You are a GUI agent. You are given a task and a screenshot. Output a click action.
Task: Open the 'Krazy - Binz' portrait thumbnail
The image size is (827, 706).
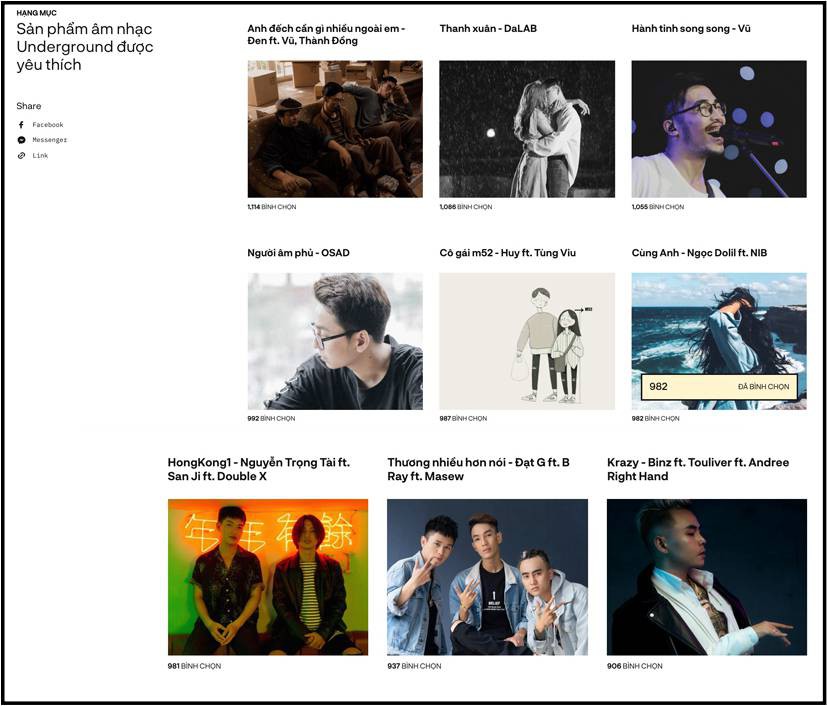[707, 577]
